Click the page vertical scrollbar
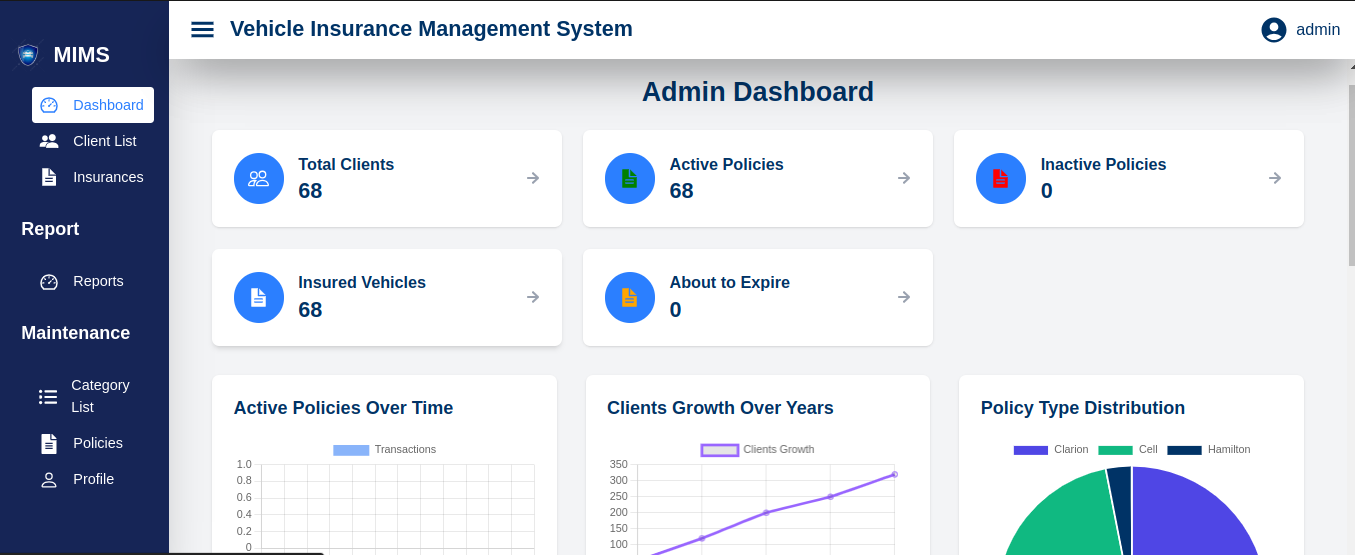The image size is (1355, 555). [1351, 170]
